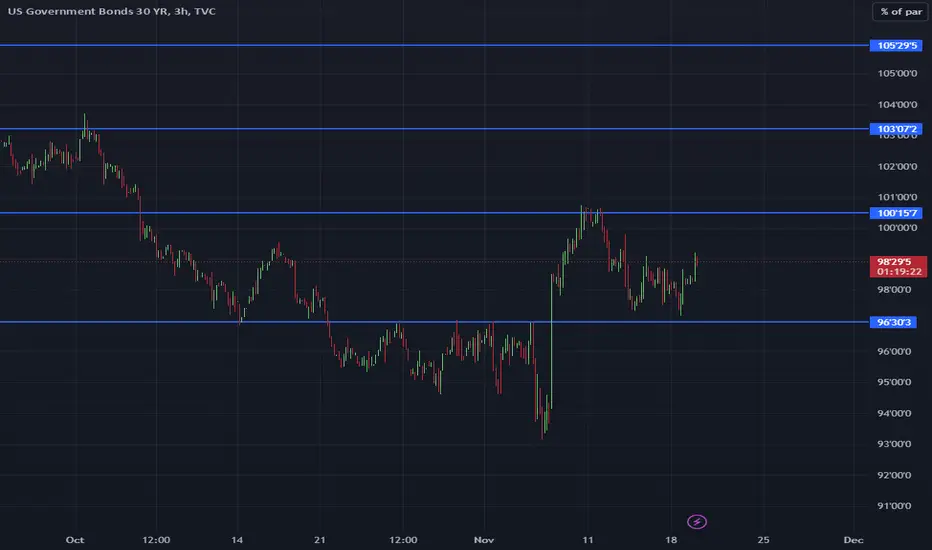
Task: Click the 92'00'0 price axis label
Action: pos(894,475)
